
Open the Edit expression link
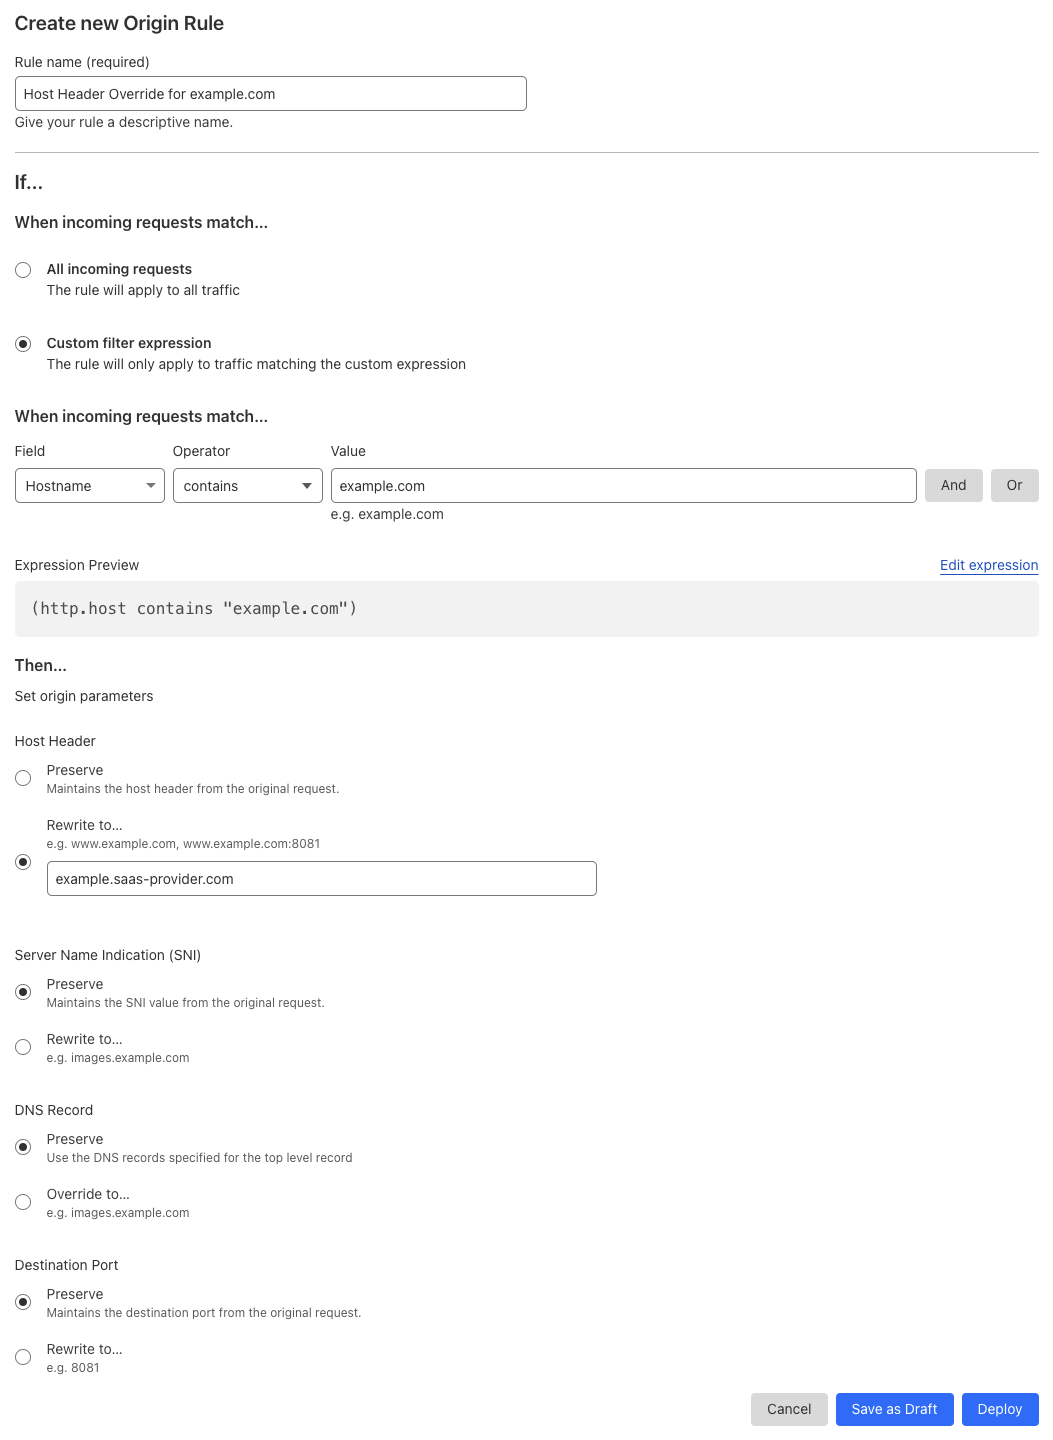[x=988, y=565]
